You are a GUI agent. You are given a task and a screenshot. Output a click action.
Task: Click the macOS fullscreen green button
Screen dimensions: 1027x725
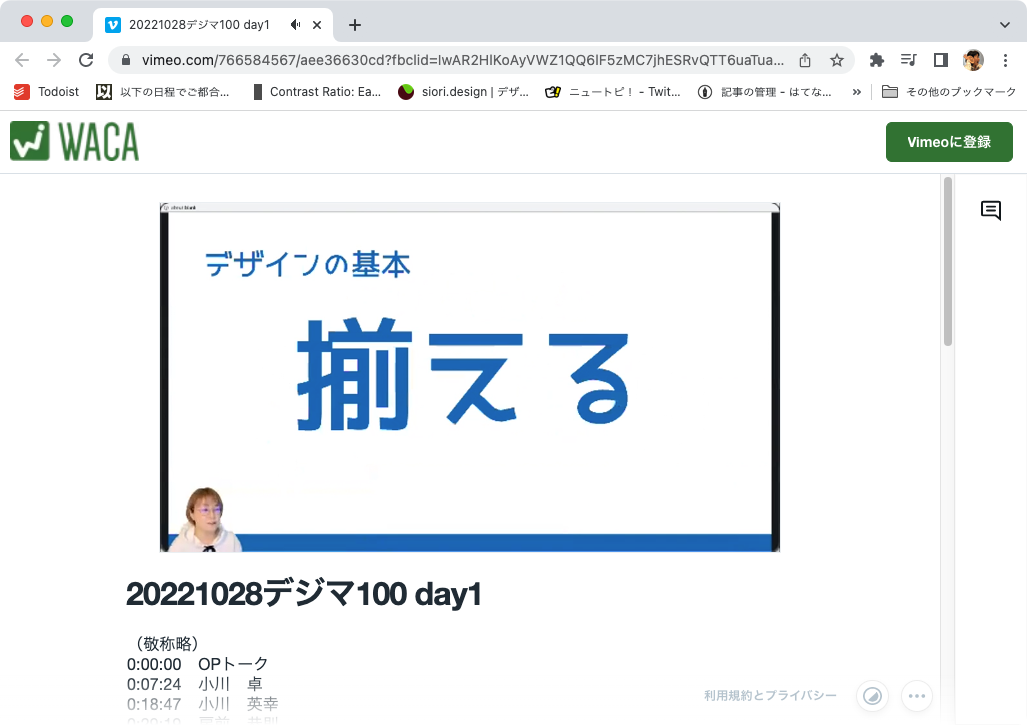click(x=67, y=21)
